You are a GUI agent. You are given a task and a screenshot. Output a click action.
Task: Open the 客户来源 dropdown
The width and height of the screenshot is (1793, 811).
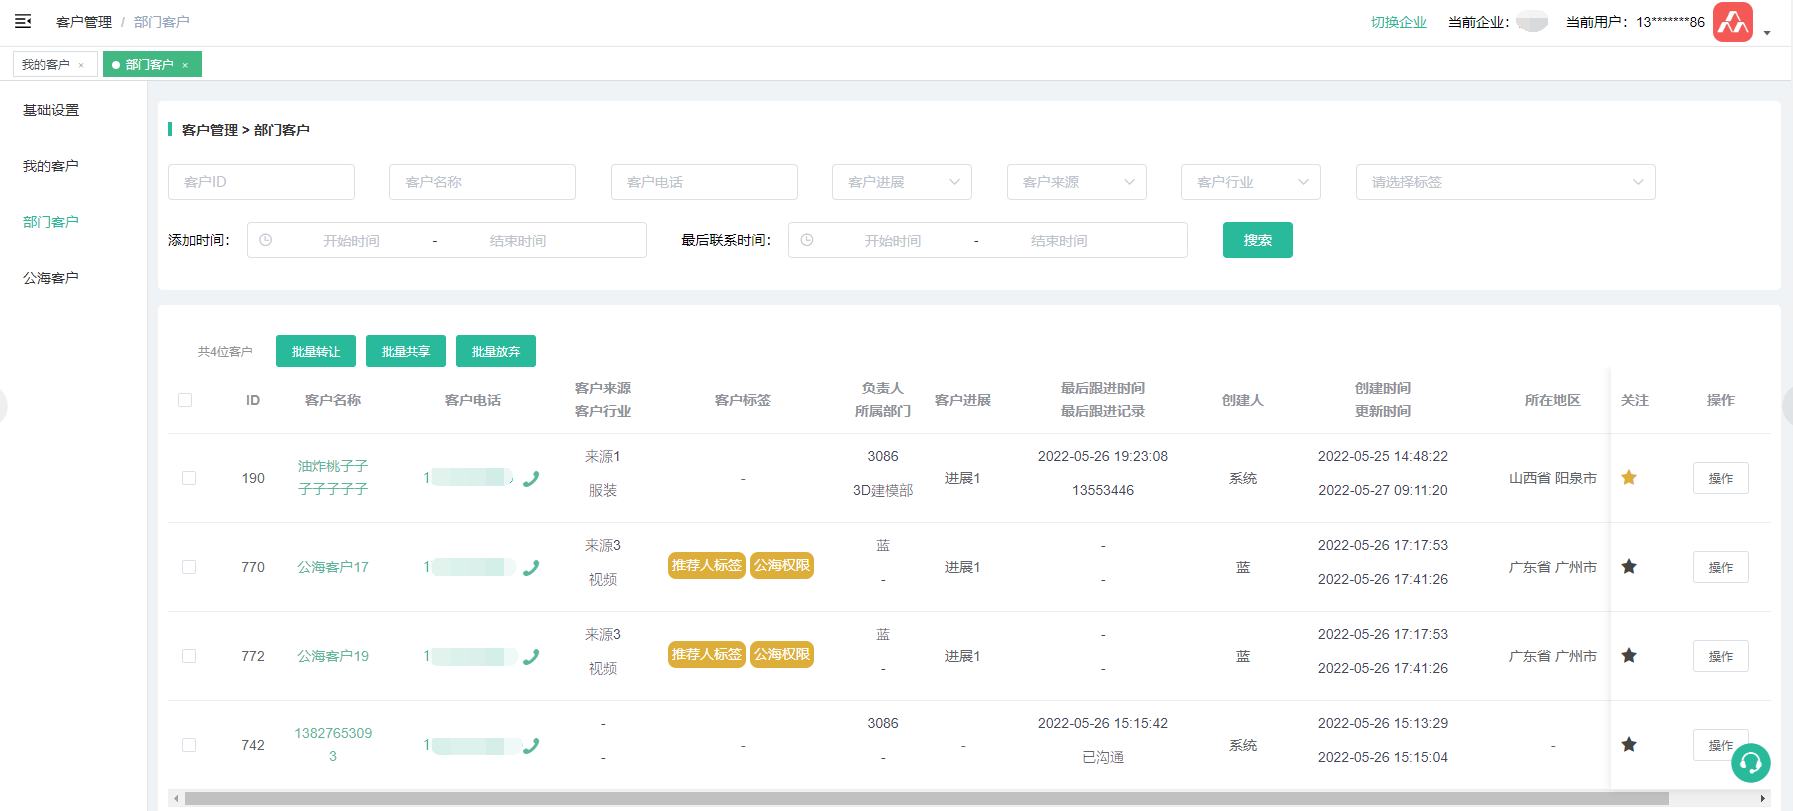tap(1076, 182)
